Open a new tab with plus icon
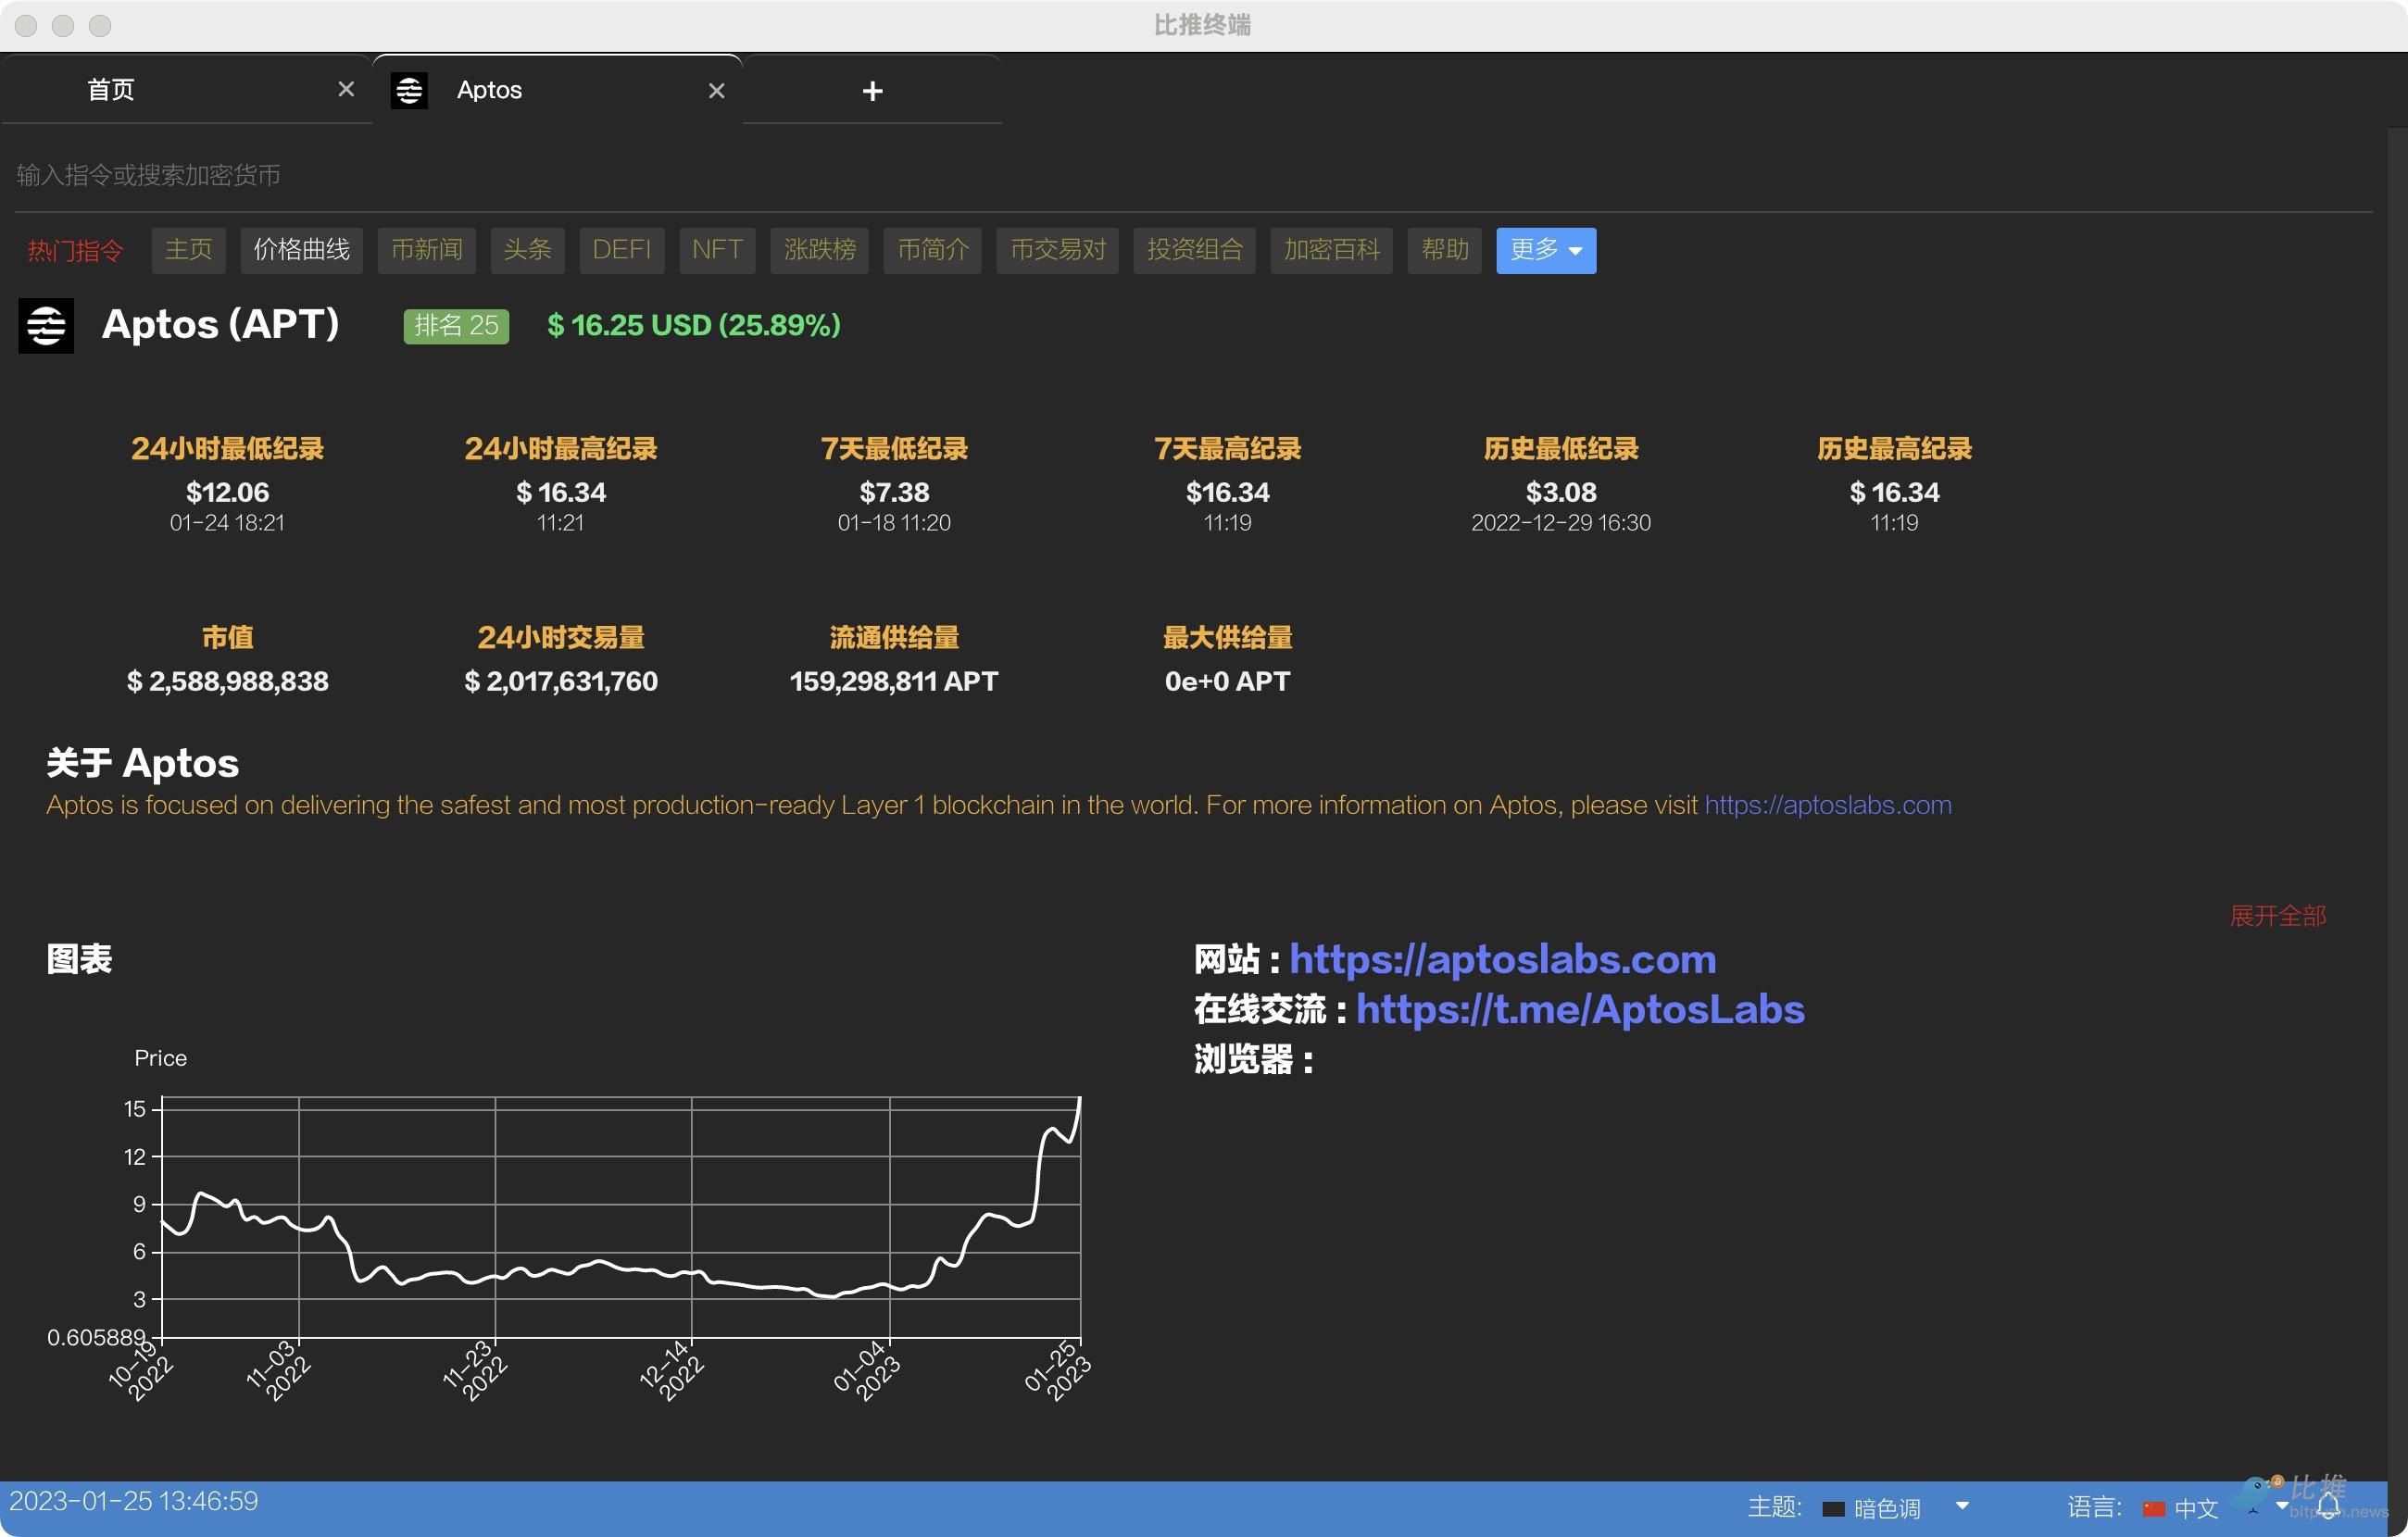Screen dimensions: 2408x1537 point(872,91)
